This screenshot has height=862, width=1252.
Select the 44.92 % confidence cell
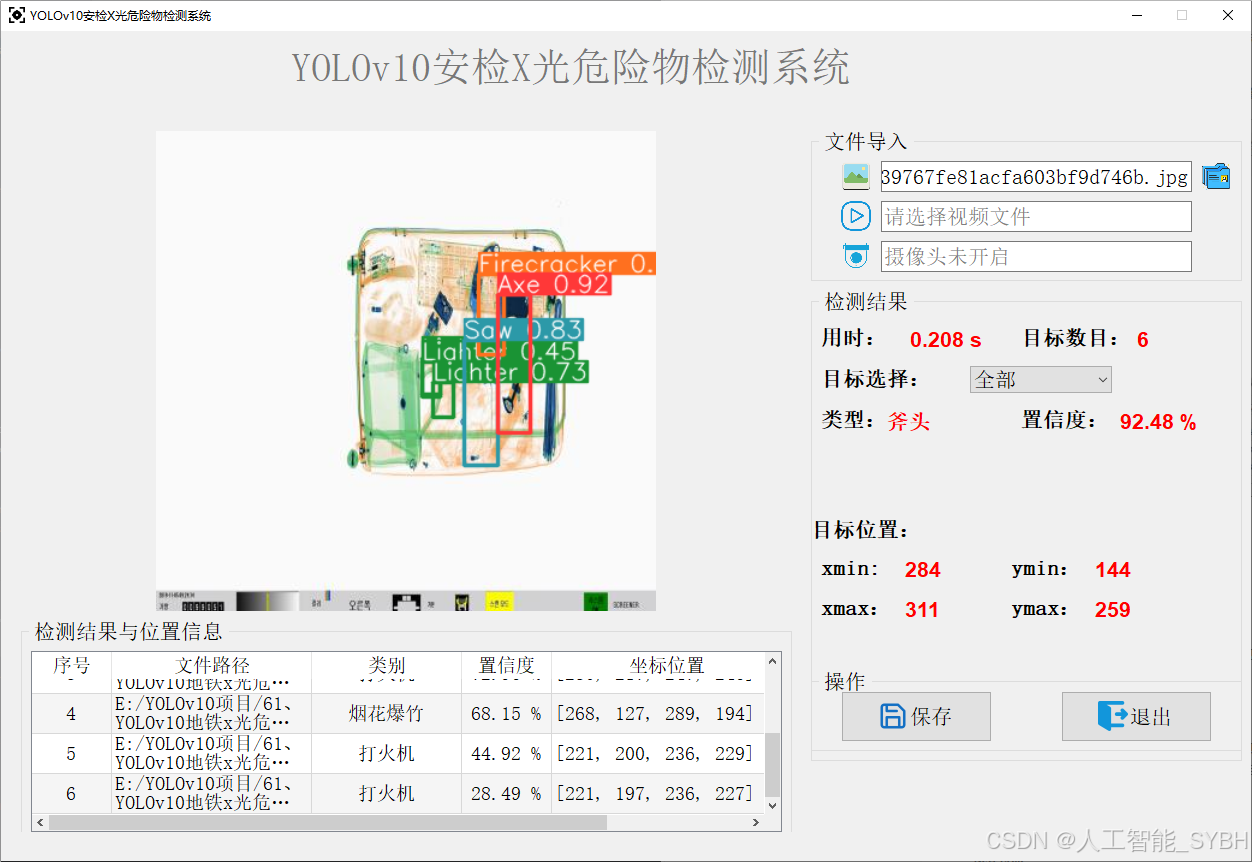(x=507, y=754)
